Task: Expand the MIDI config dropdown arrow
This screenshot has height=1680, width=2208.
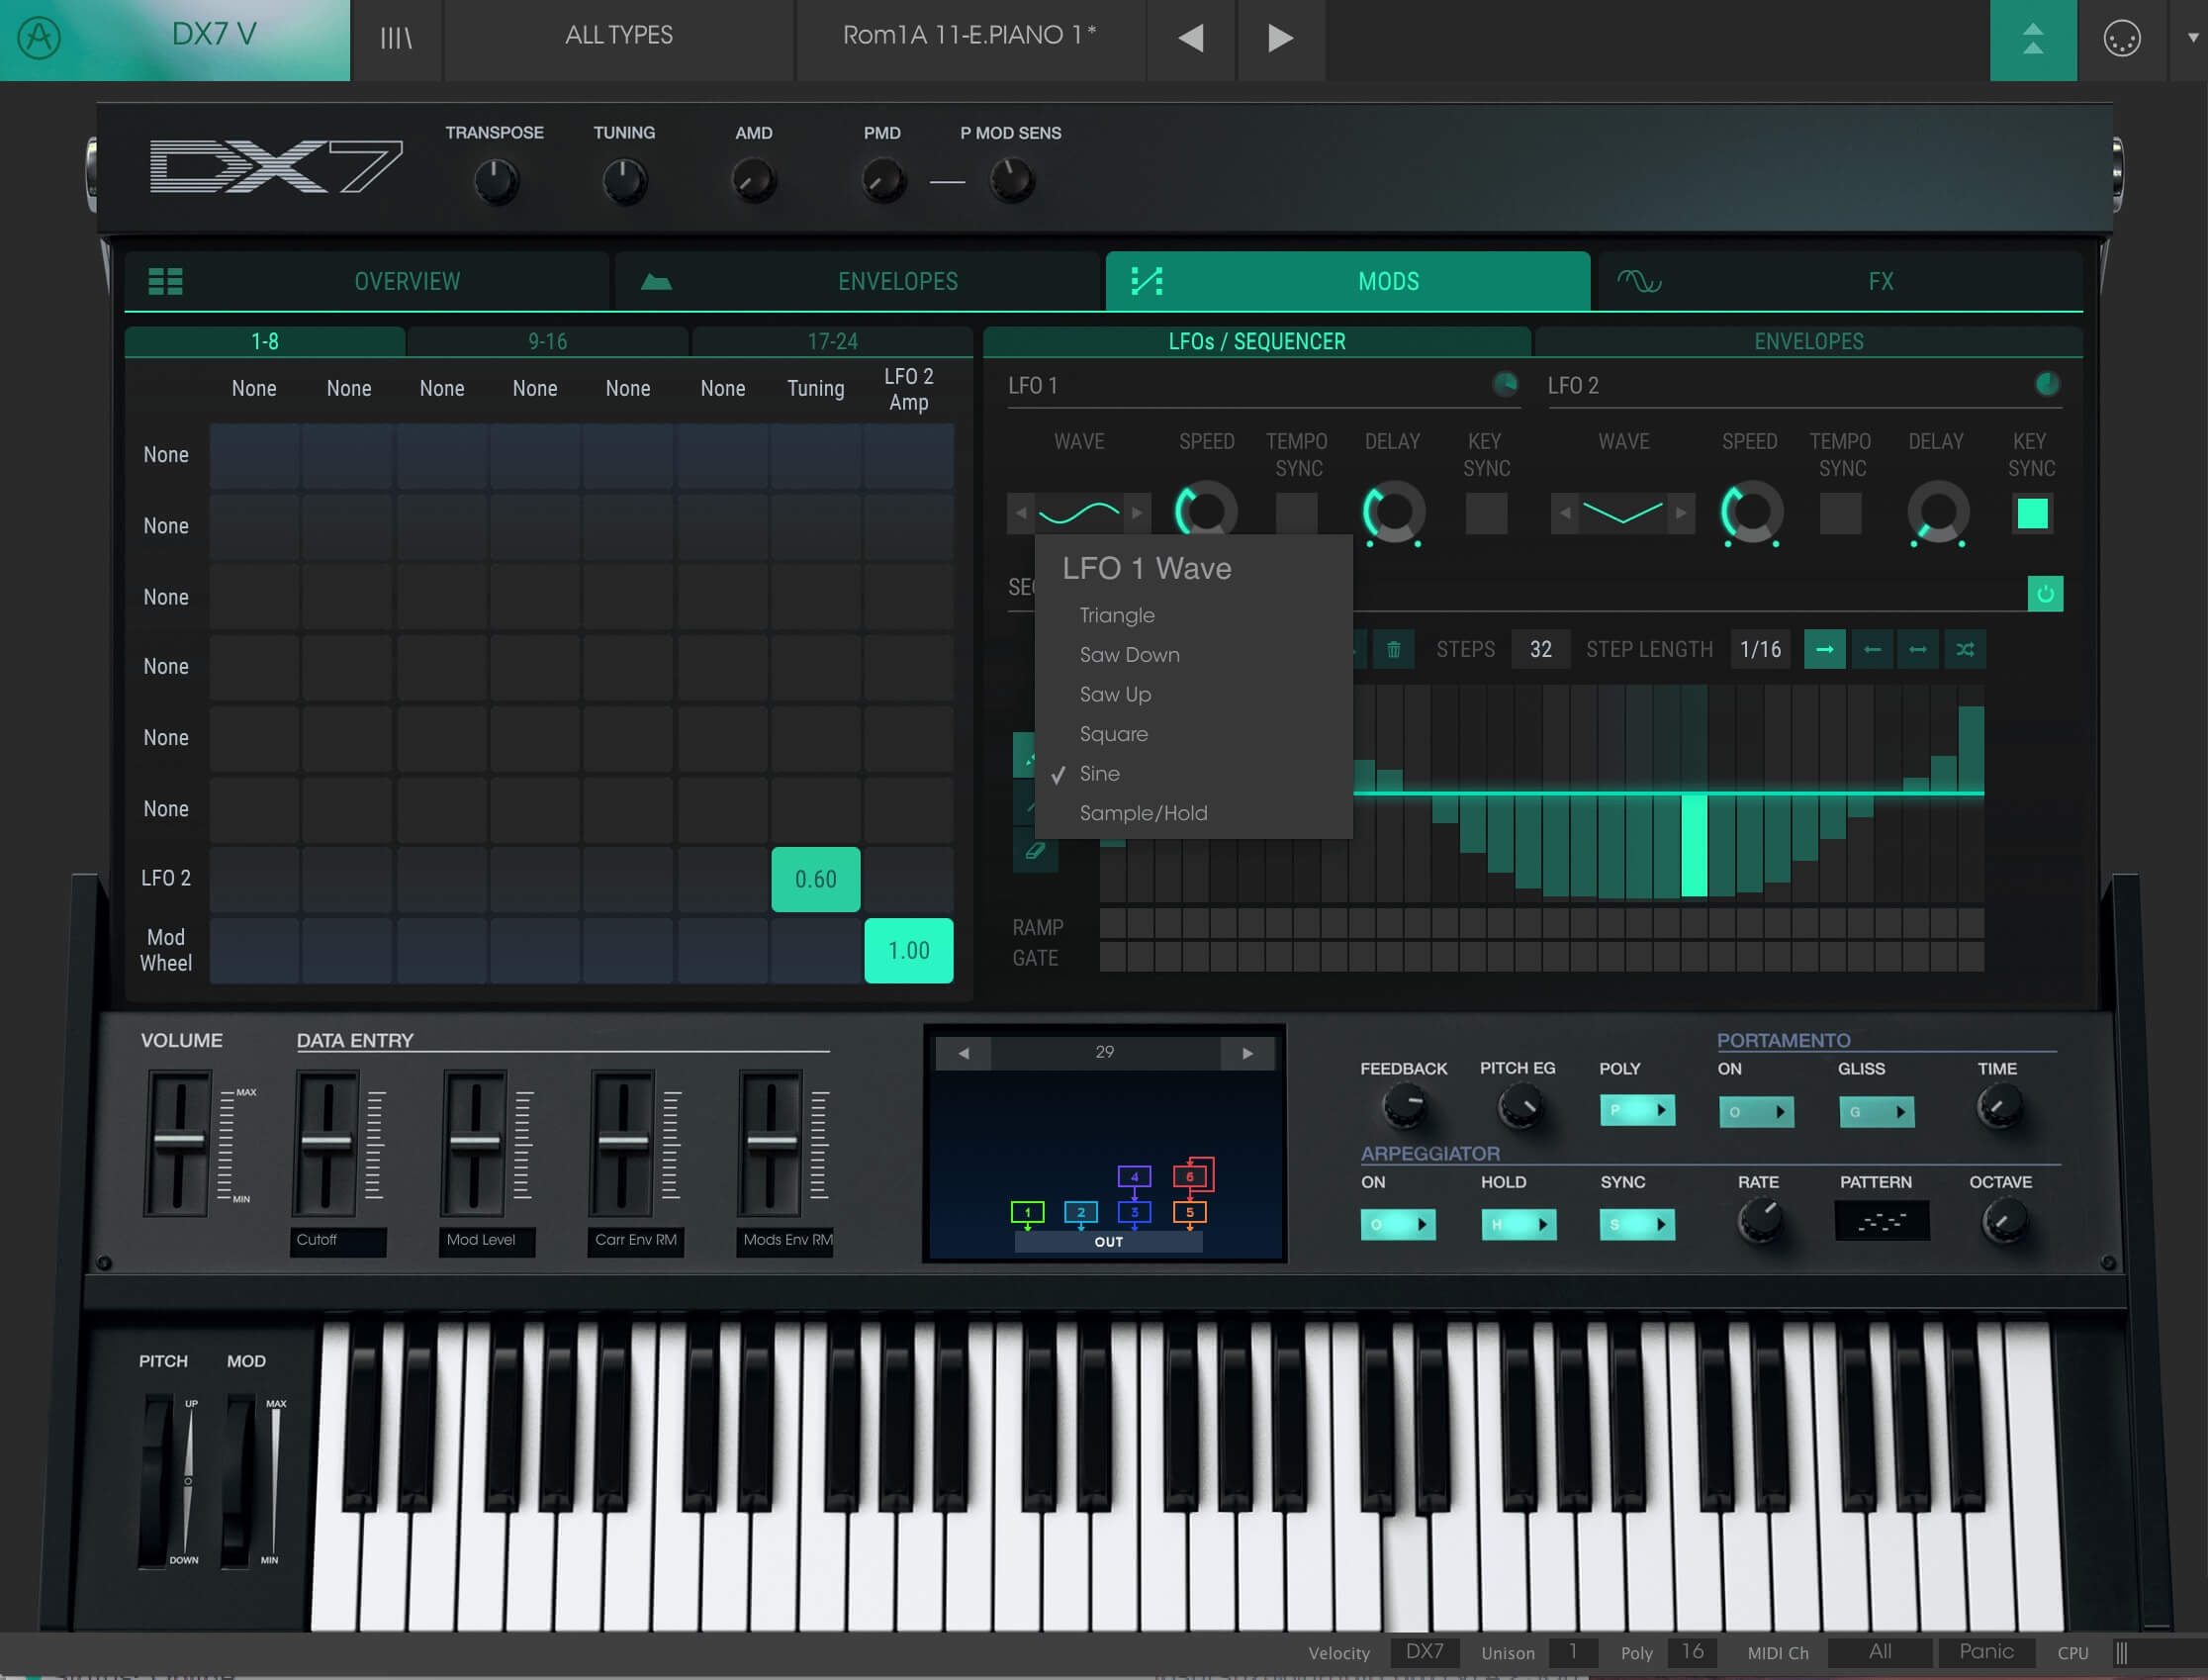Action: (2192, 38)
